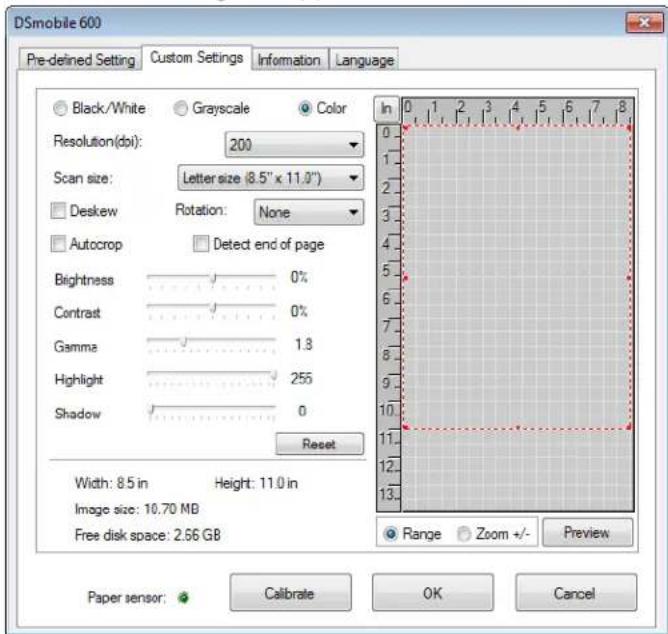This screenshot has height=634, width=668.
Task: Click the Highlight 255 value
Action: point(301,378)
